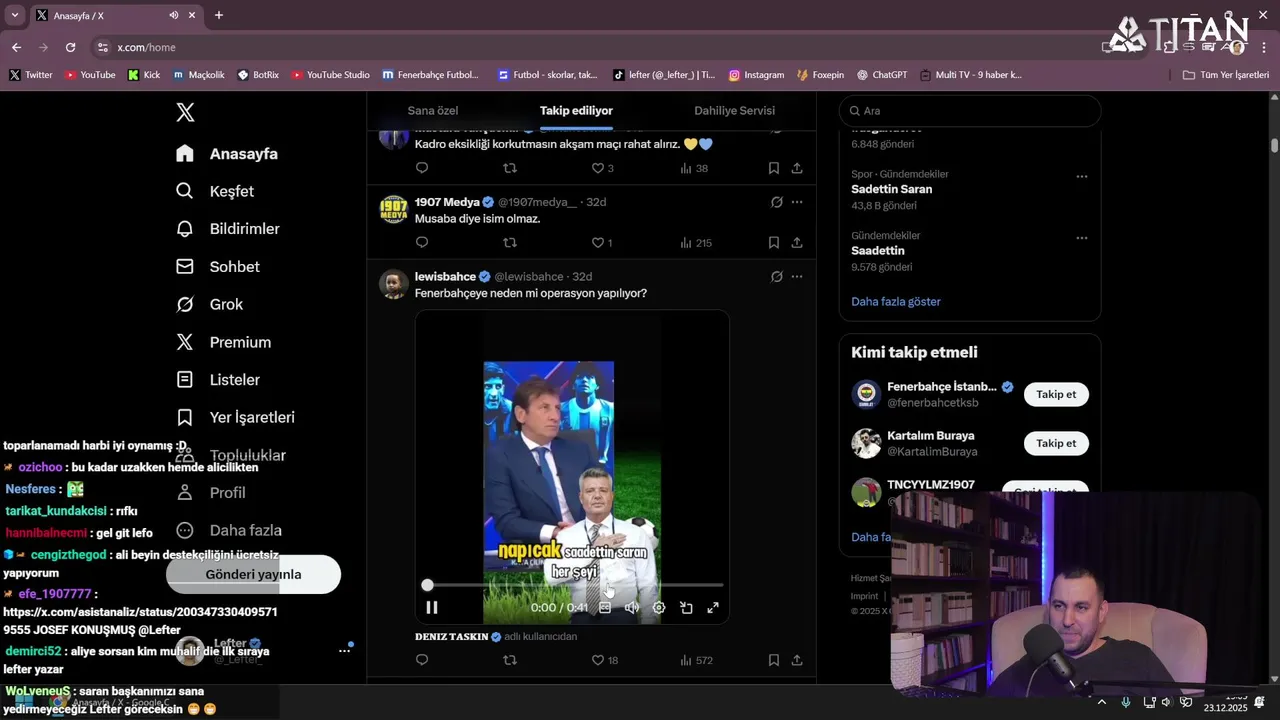Open more options on 1907 Medya post
This screenshot has height=720, width=1280.
point(797,202)
